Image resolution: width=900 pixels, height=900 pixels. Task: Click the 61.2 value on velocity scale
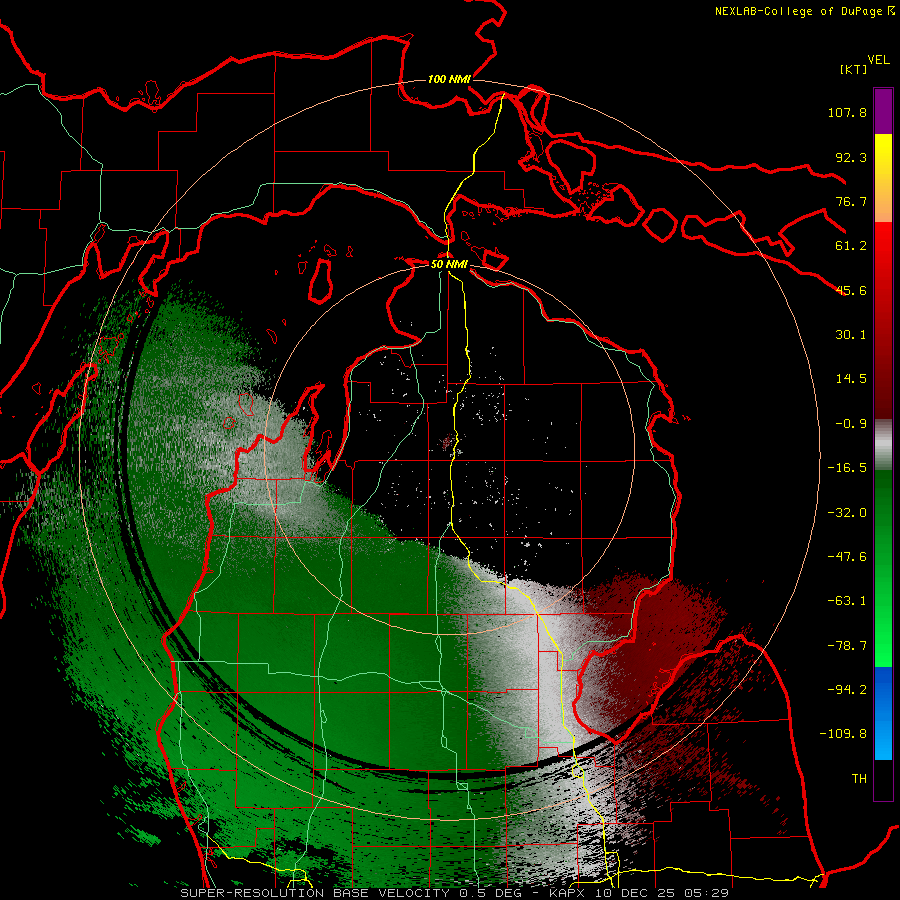coord(851,246)
